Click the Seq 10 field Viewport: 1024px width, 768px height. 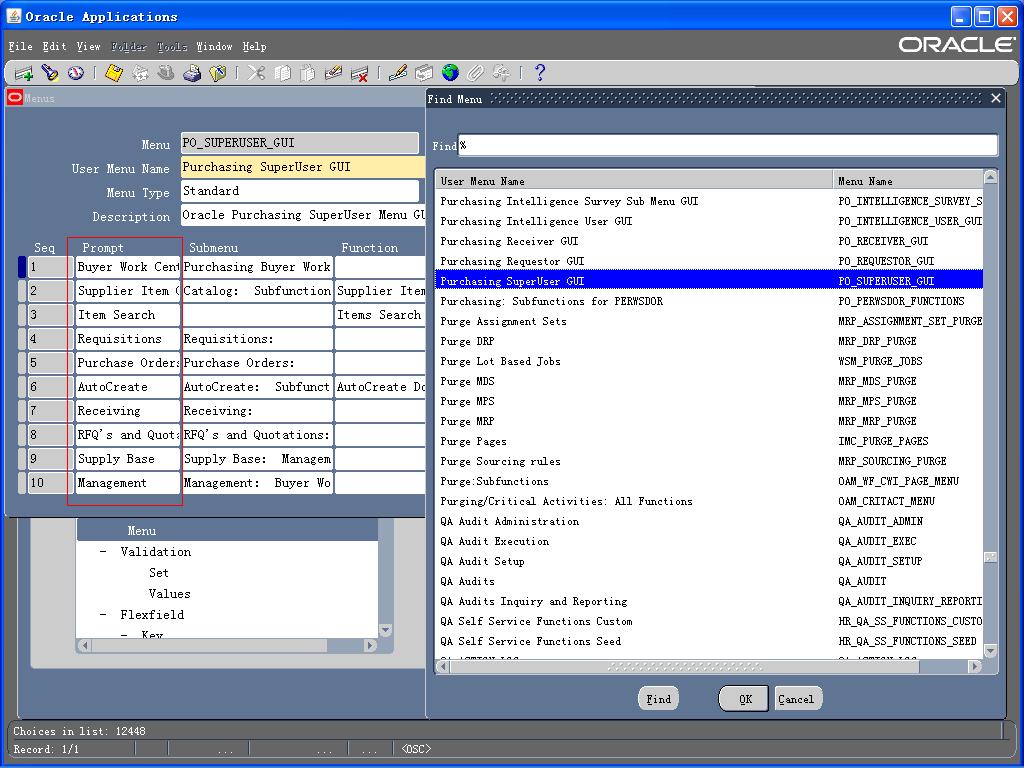point(46,483)
